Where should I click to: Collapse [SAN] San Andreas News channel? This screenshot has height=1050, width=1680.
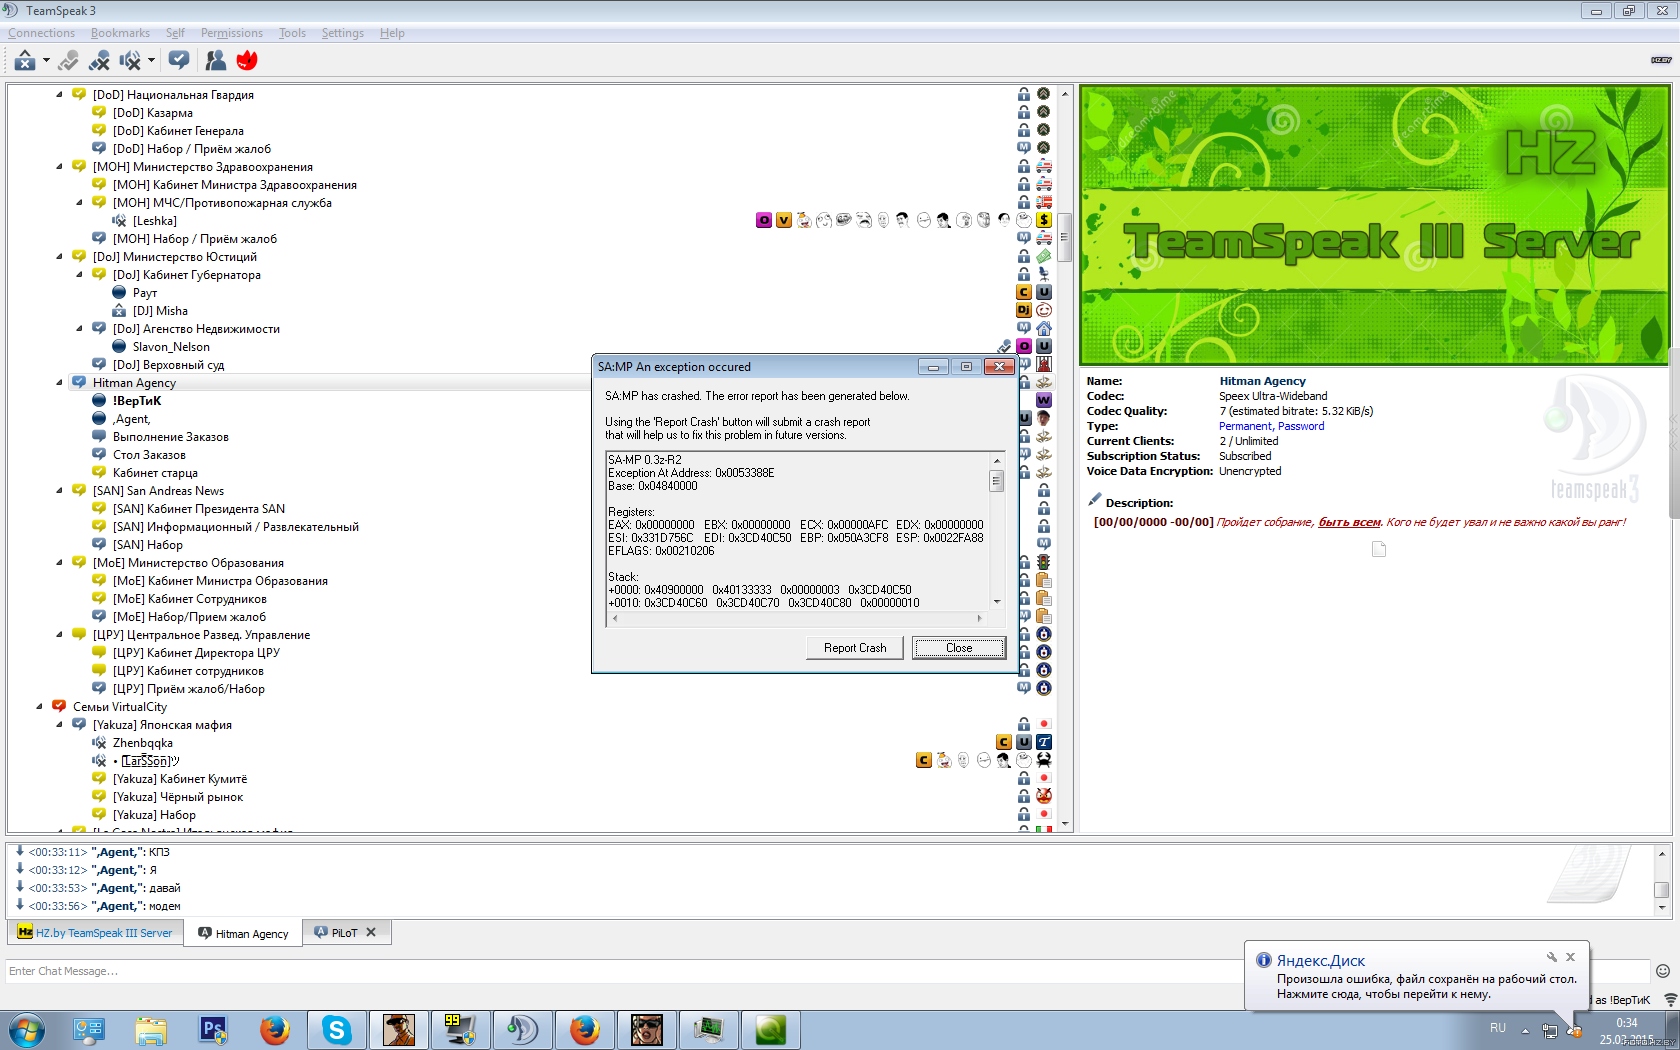(x=59, y=491)
